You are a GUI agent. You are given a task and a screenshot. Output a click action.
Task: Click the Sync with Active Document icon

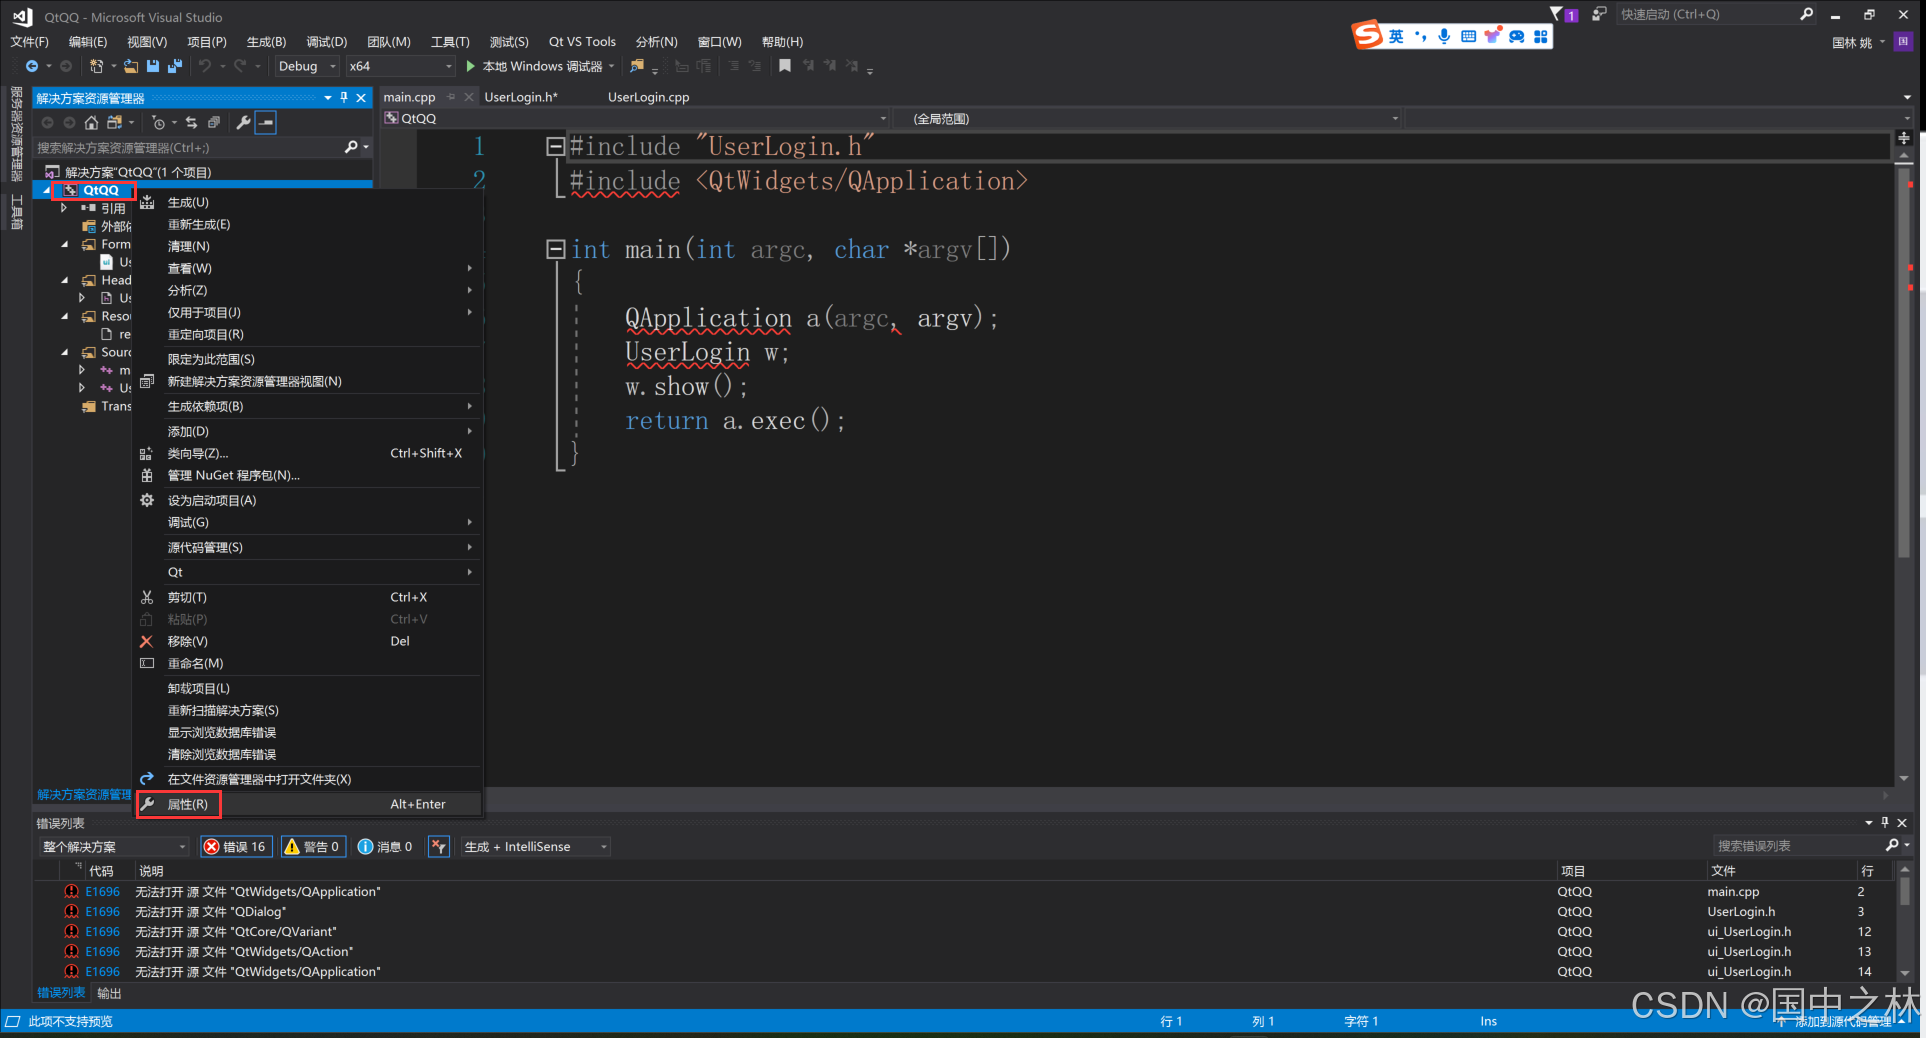[191, 122]
